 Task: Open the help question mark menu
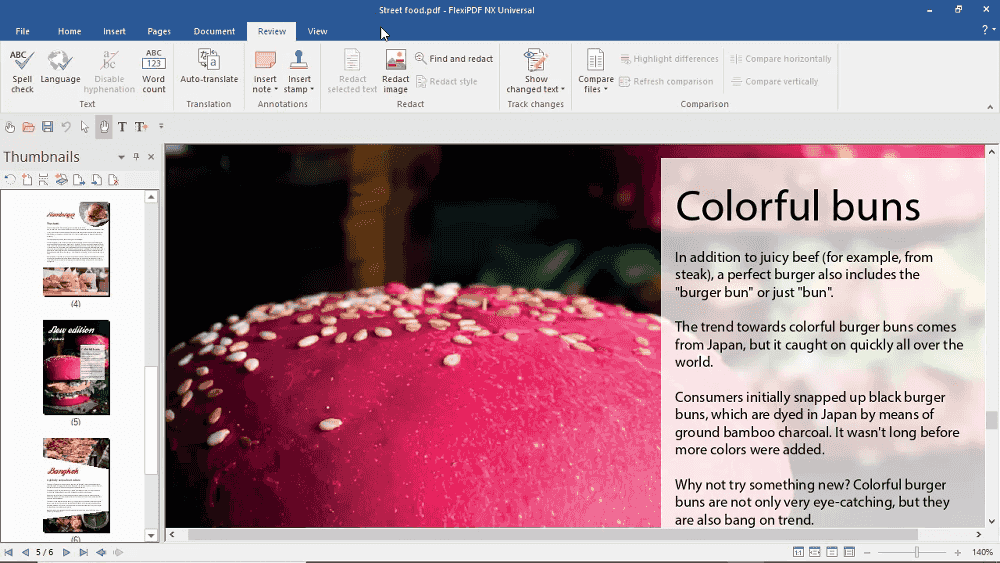[988, 30]
